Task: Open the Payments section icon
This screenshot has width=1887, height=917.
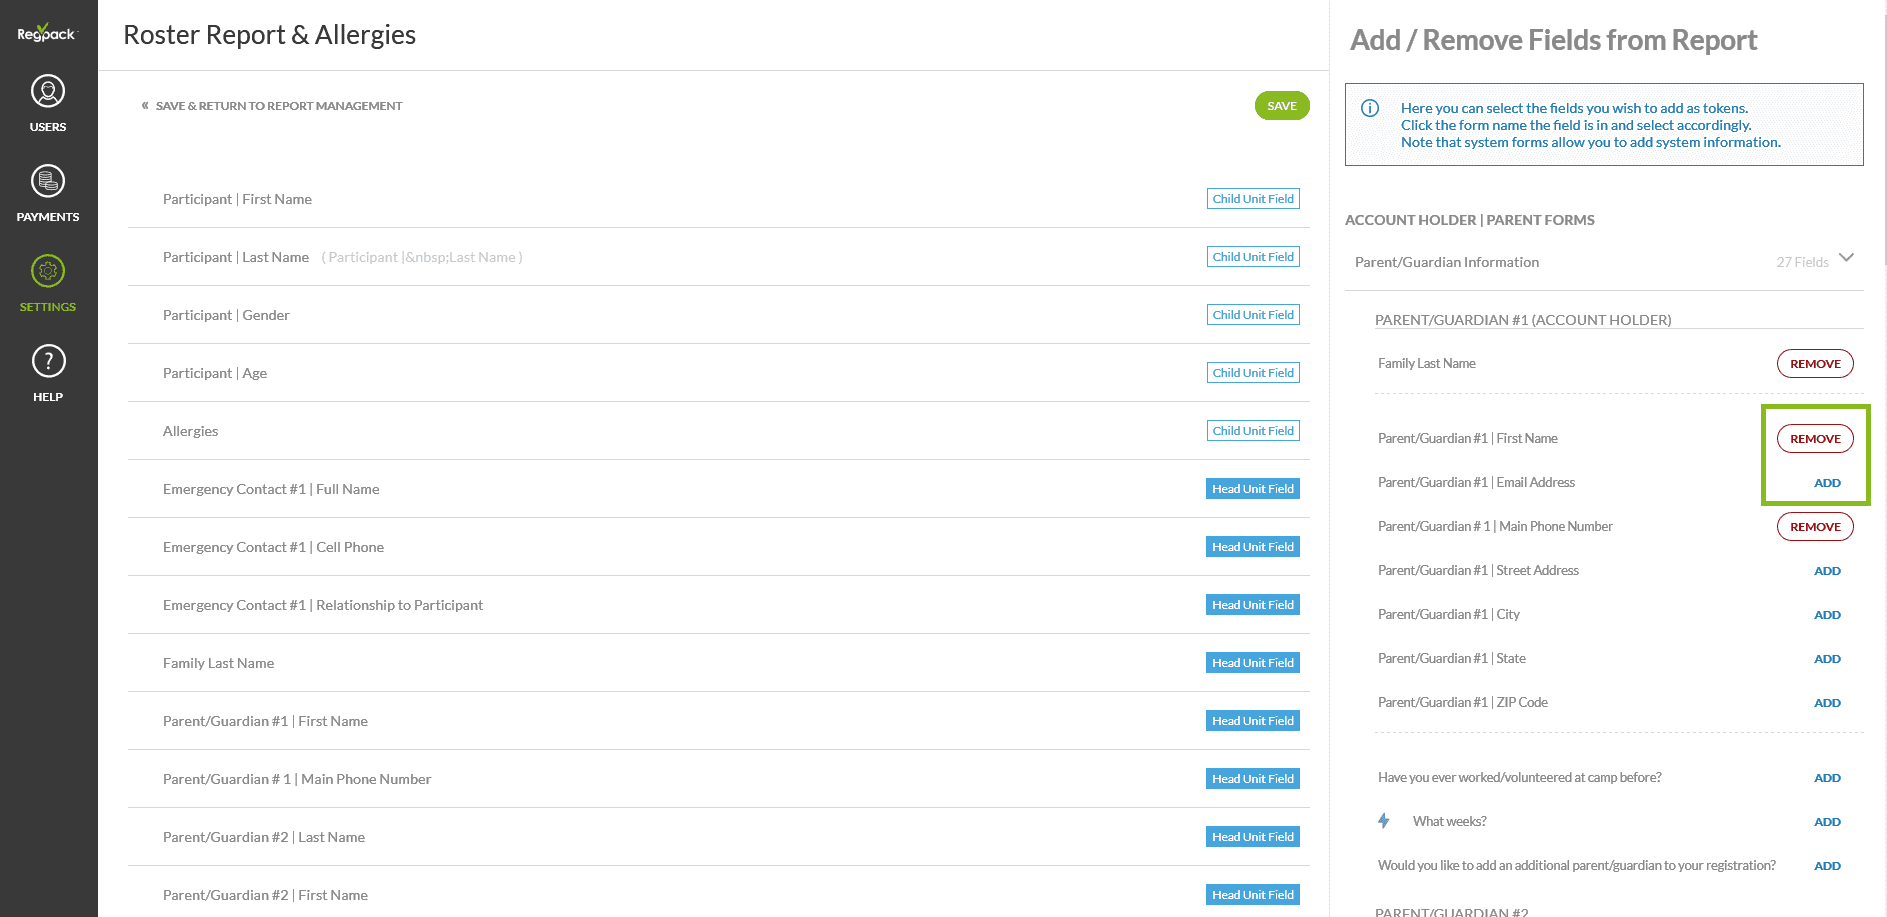Action: pyautogui.click(x=48, y=182)
